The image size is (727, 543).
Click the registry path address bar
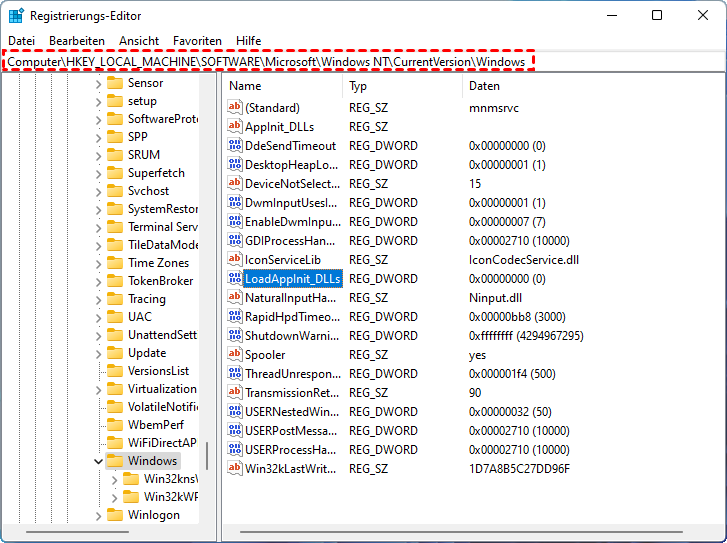click(269, 61)
